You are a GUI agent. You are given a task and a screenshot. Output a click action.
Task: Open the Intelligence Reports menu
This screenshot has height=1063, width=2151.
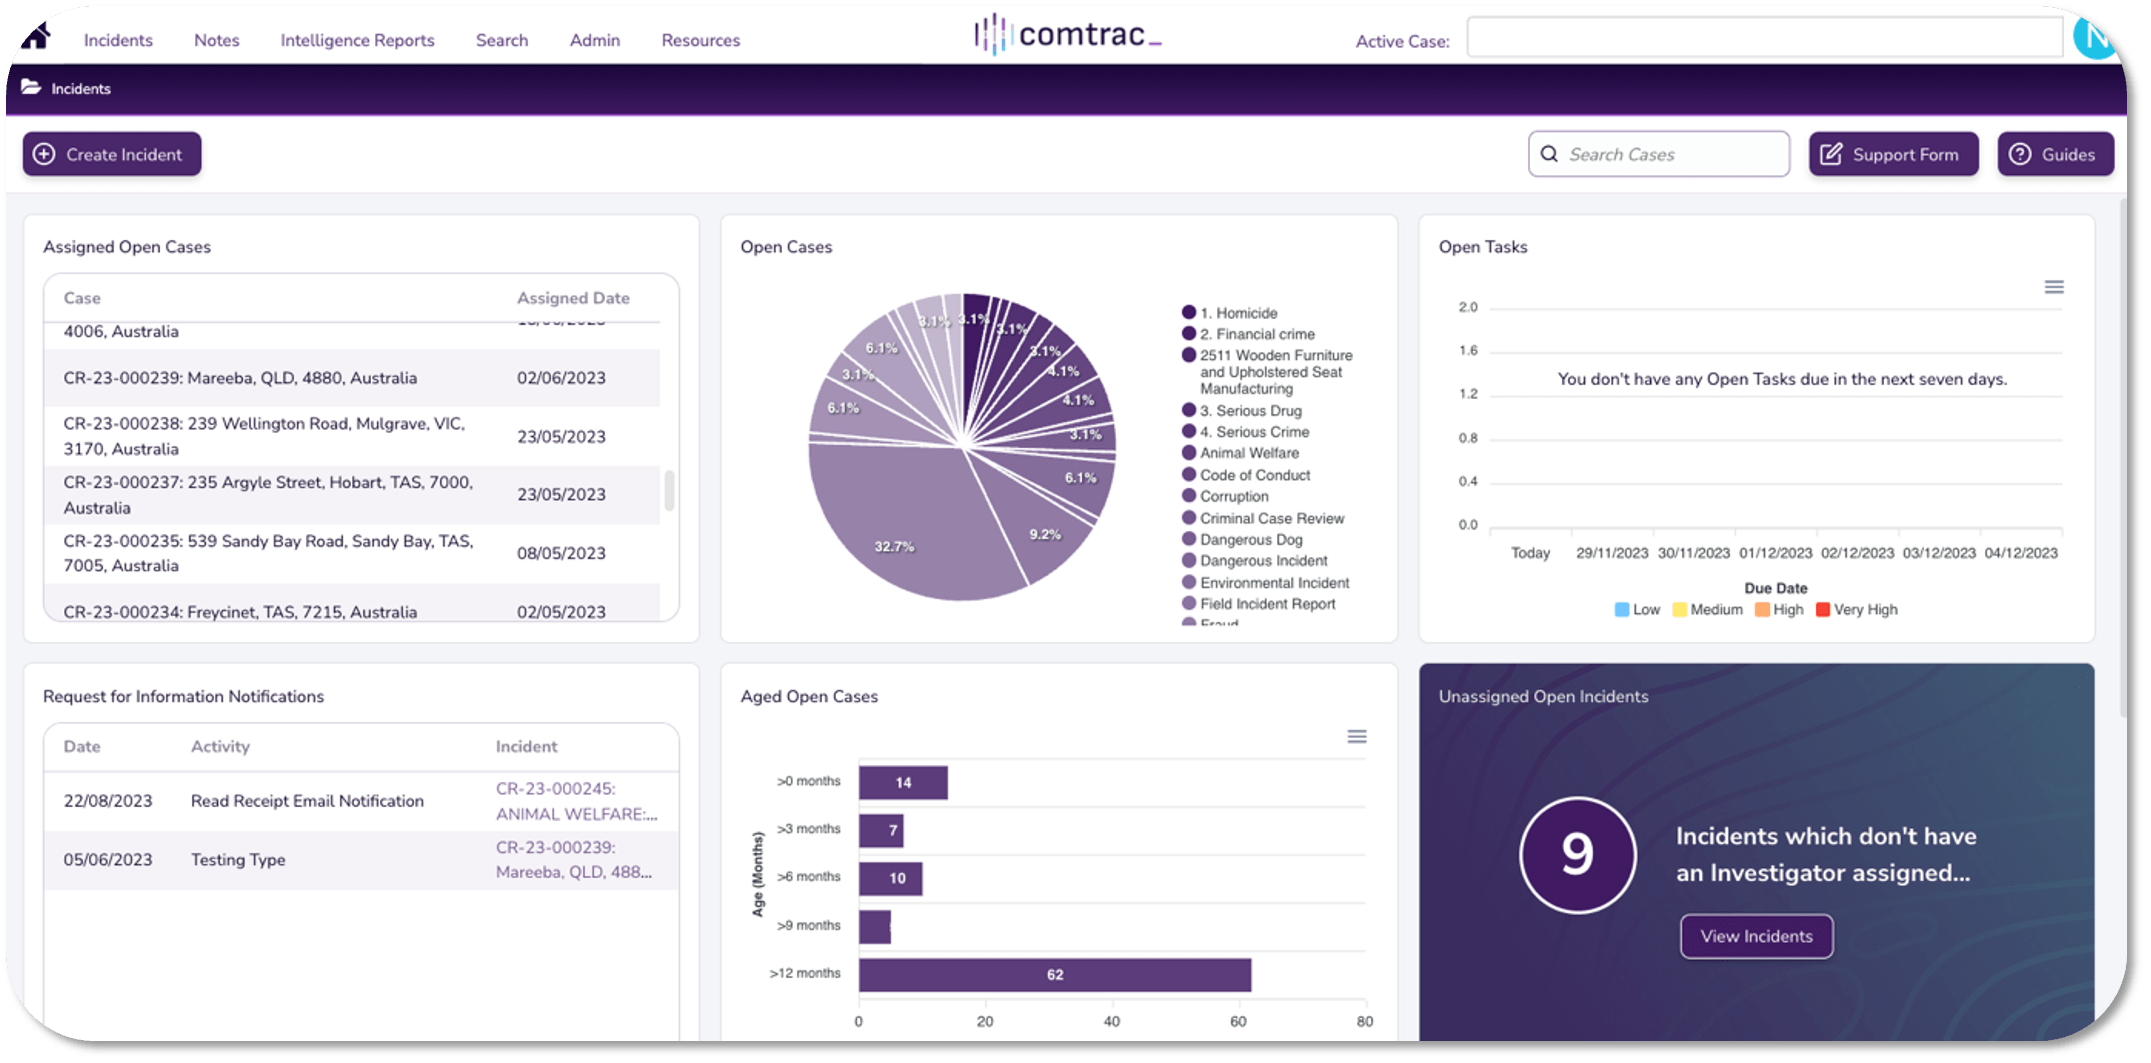357,40
